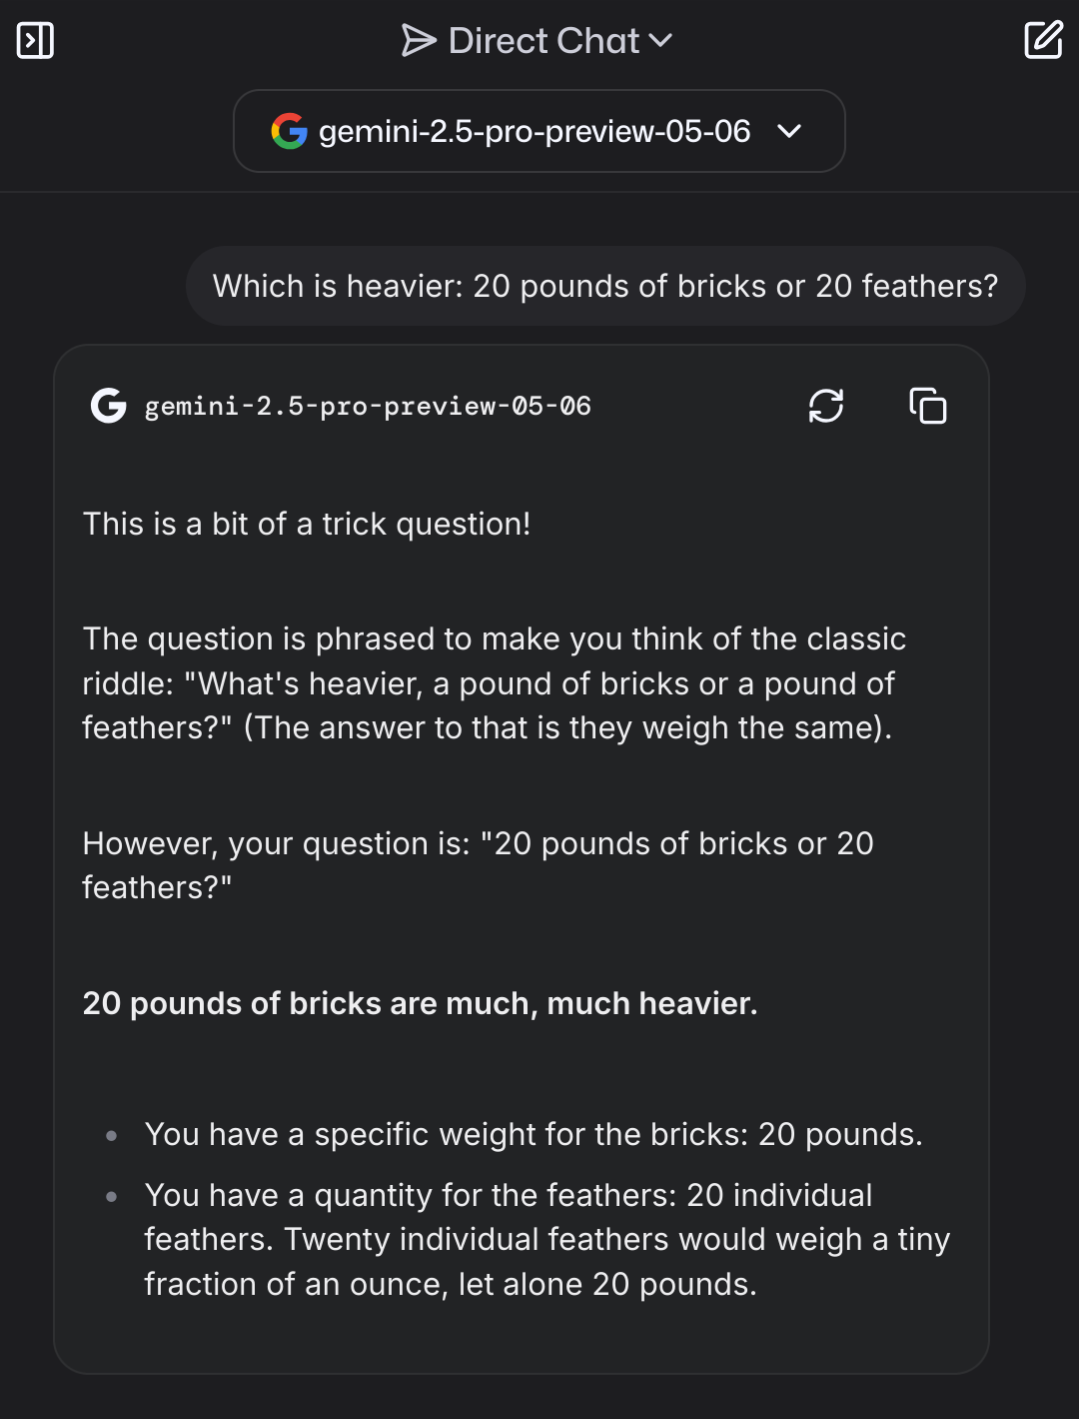Image resolution: width=1079 pixels, height=1419 pixels.
Task: Click the white Google logo in response header
Action: (108, 406)
